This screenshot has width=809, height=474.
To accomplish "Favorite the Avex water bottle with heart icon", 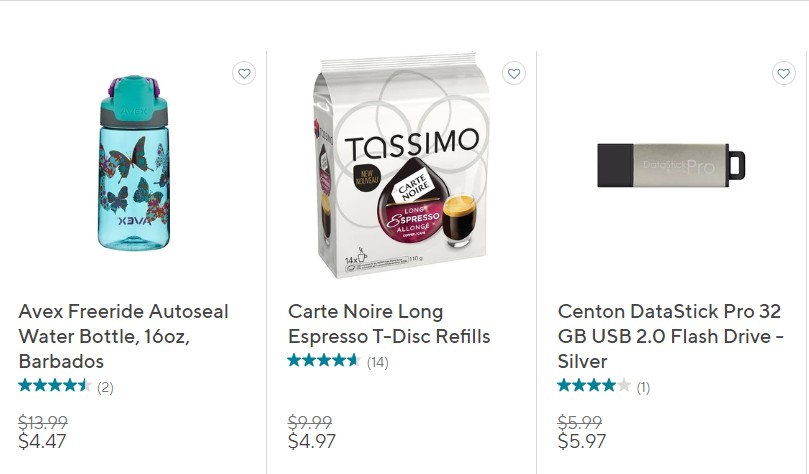I will coord(244,73).
